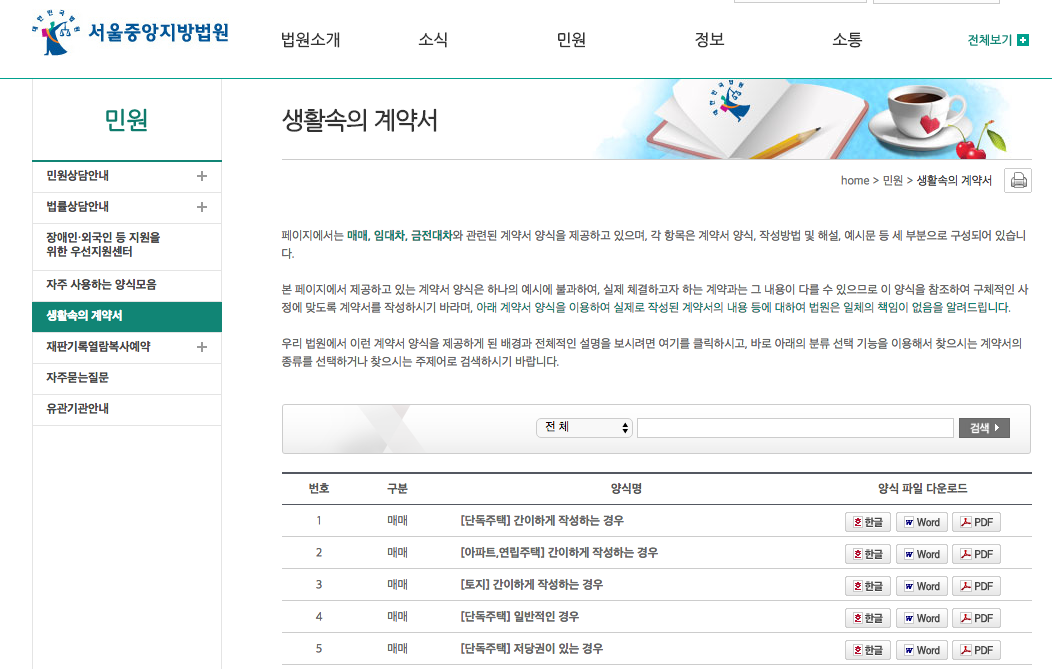Viewport: 1052px width, 669px height.
Task: Download 한글 file for row 5
Action: (867, 650)
